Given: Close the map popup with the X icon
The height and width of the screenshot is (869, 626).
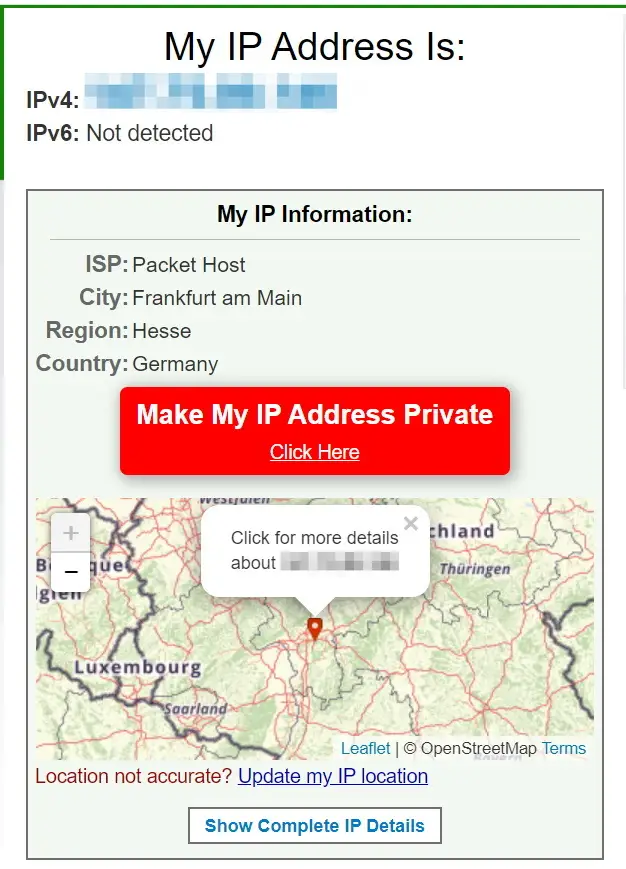Looking at the screenshot, I should click(410, 523).
